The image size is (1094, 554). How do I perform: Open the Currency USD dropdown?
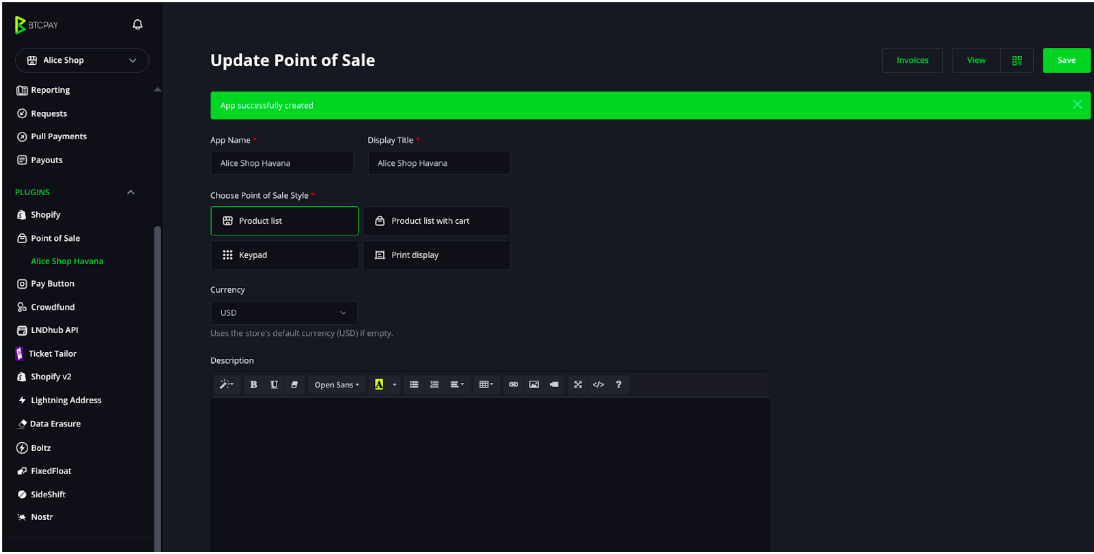tap(284, 313)
